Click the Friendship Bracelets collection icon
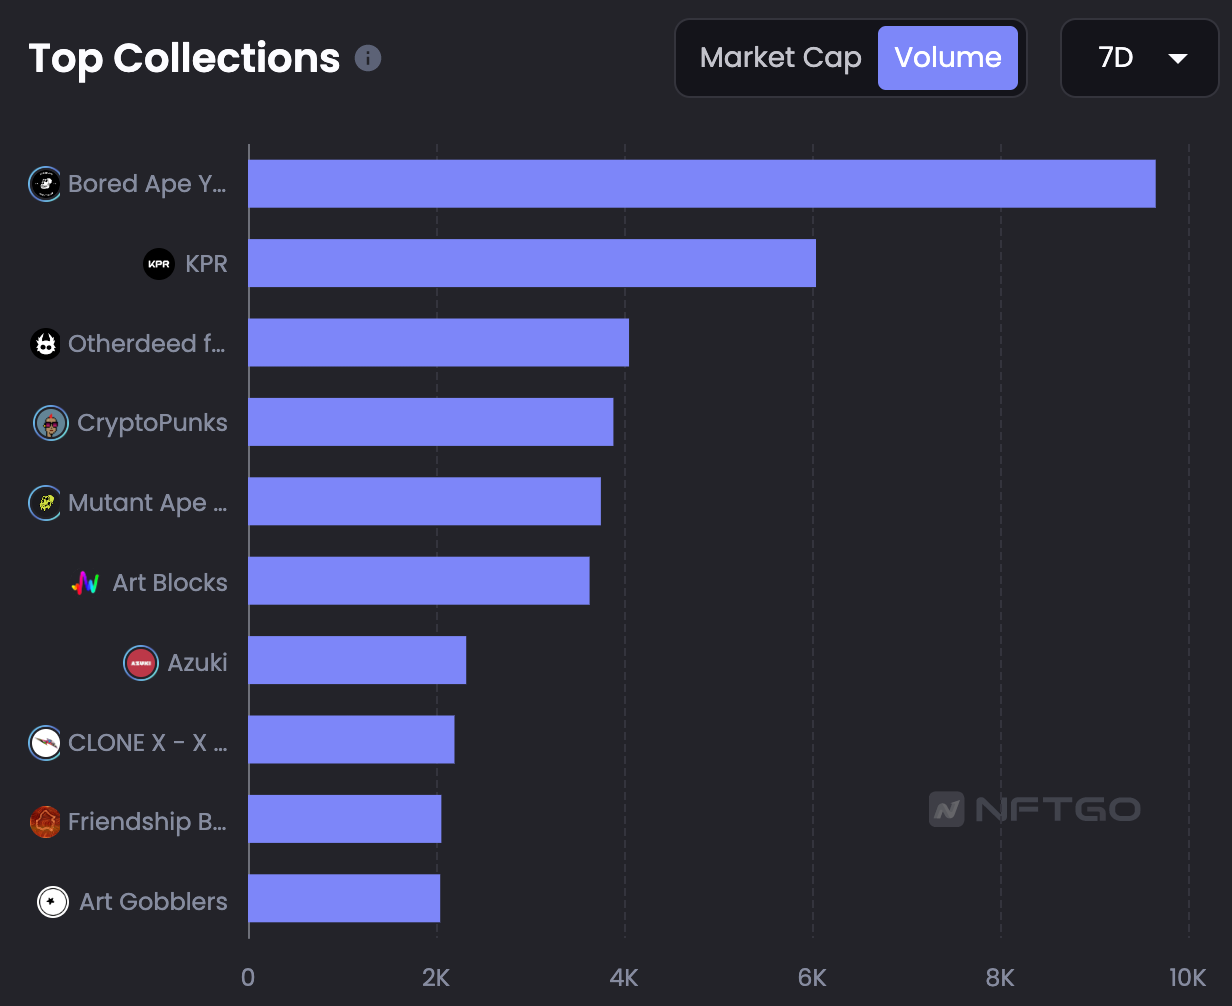Screen dimensions: 1232x1006 [45, 822]
